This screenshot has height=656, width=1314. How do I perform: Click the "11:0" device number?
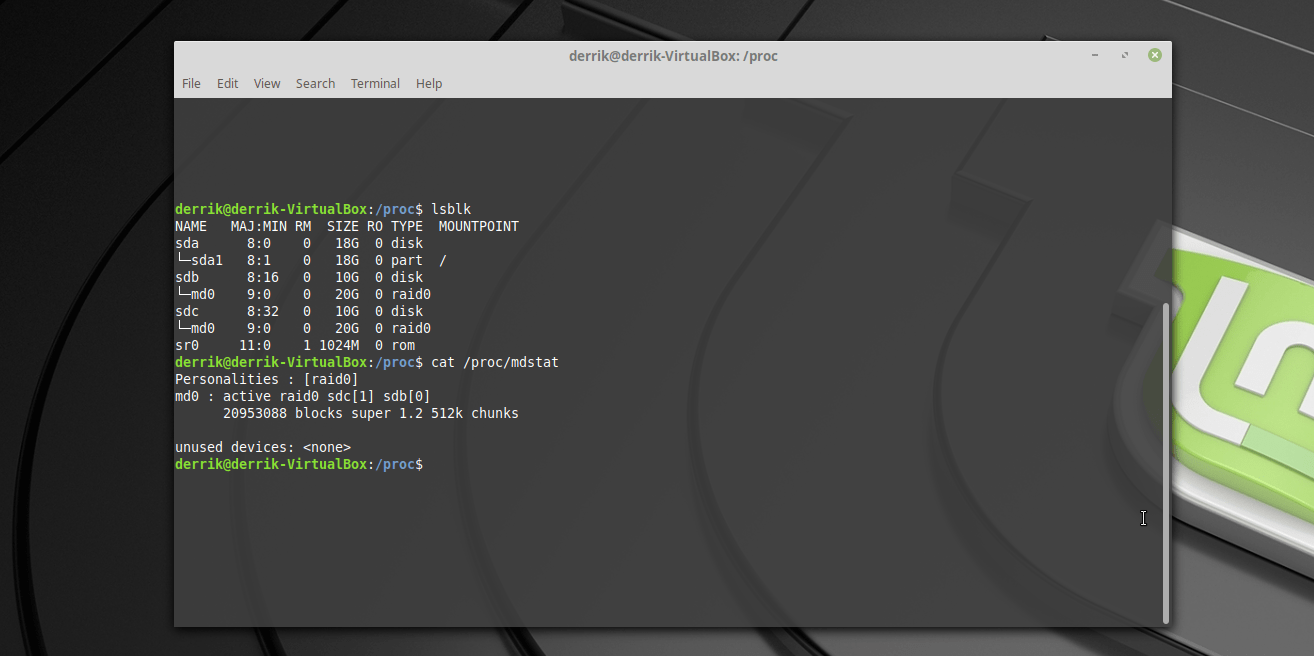pyautogui.click(x=255, y=345)
